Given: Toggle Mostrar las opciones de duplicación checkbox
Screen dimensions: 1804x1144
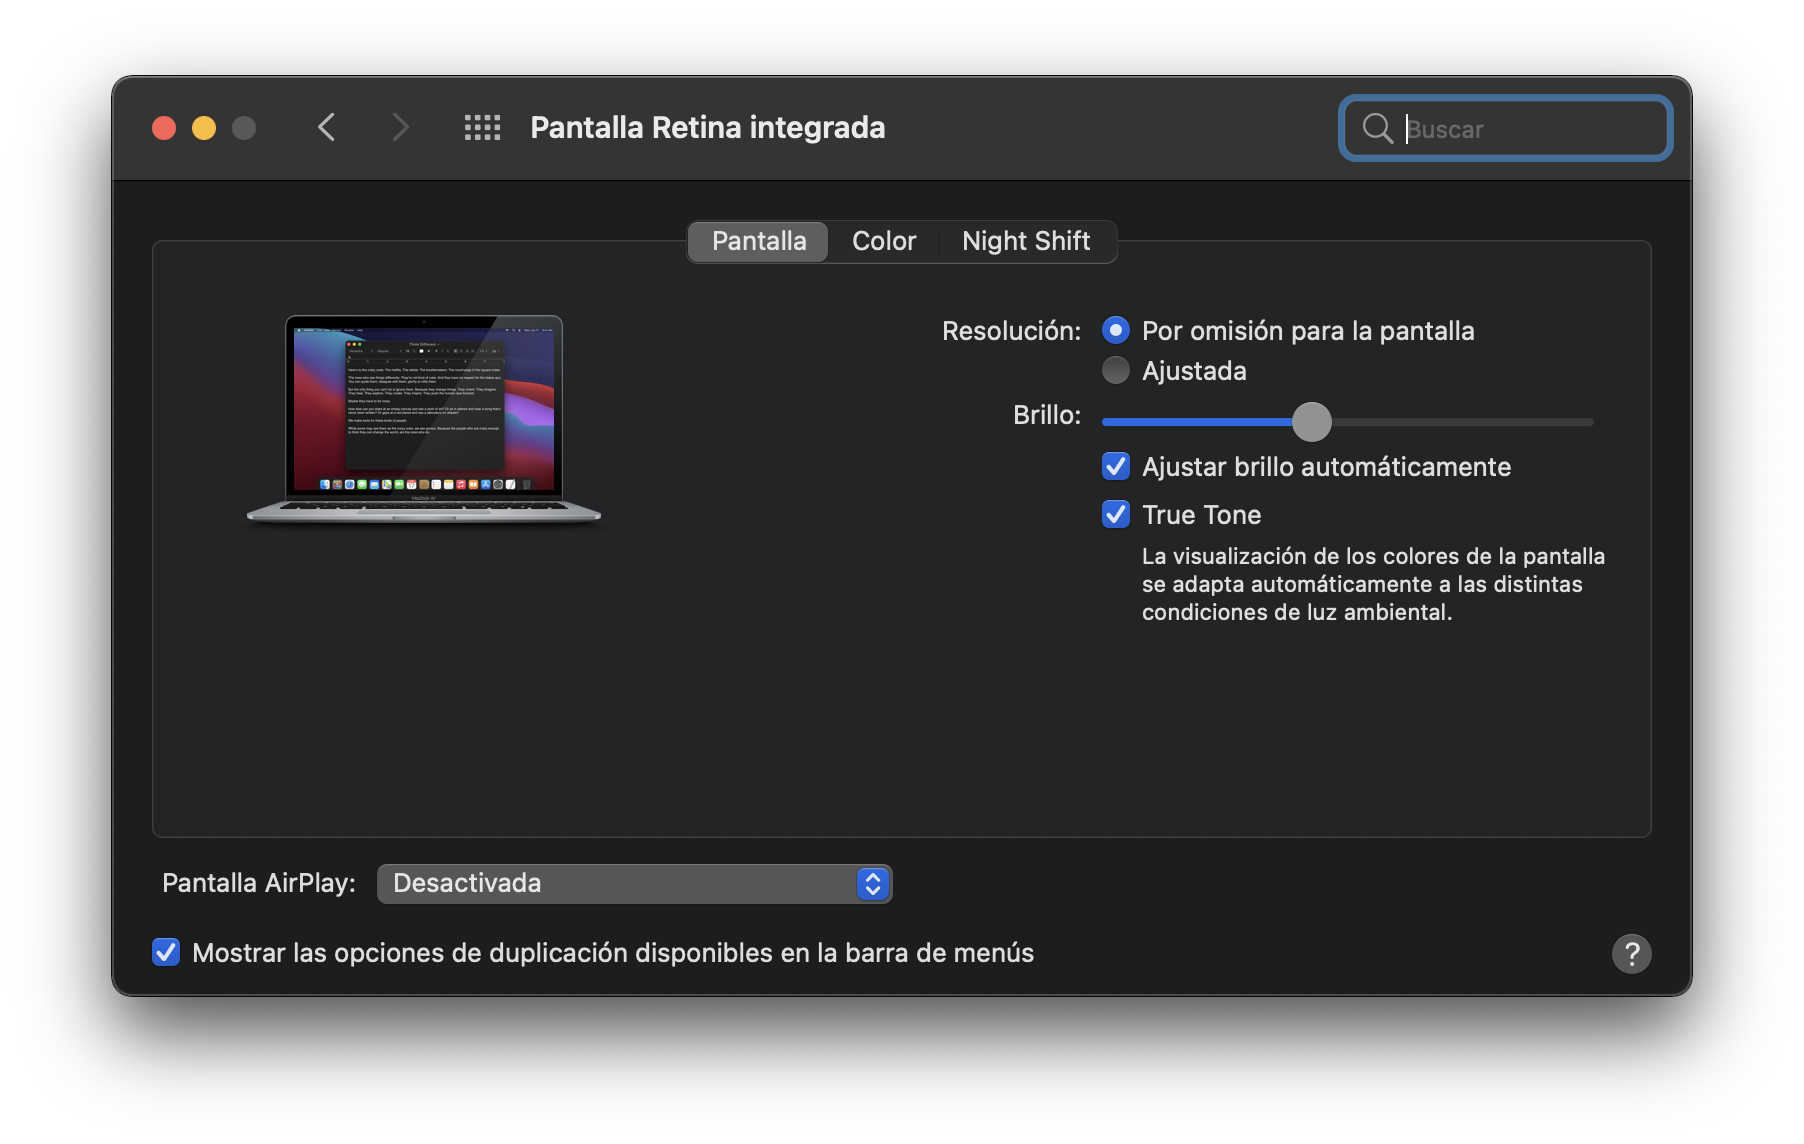Looking at the screenshot, I should pos(166,953).
